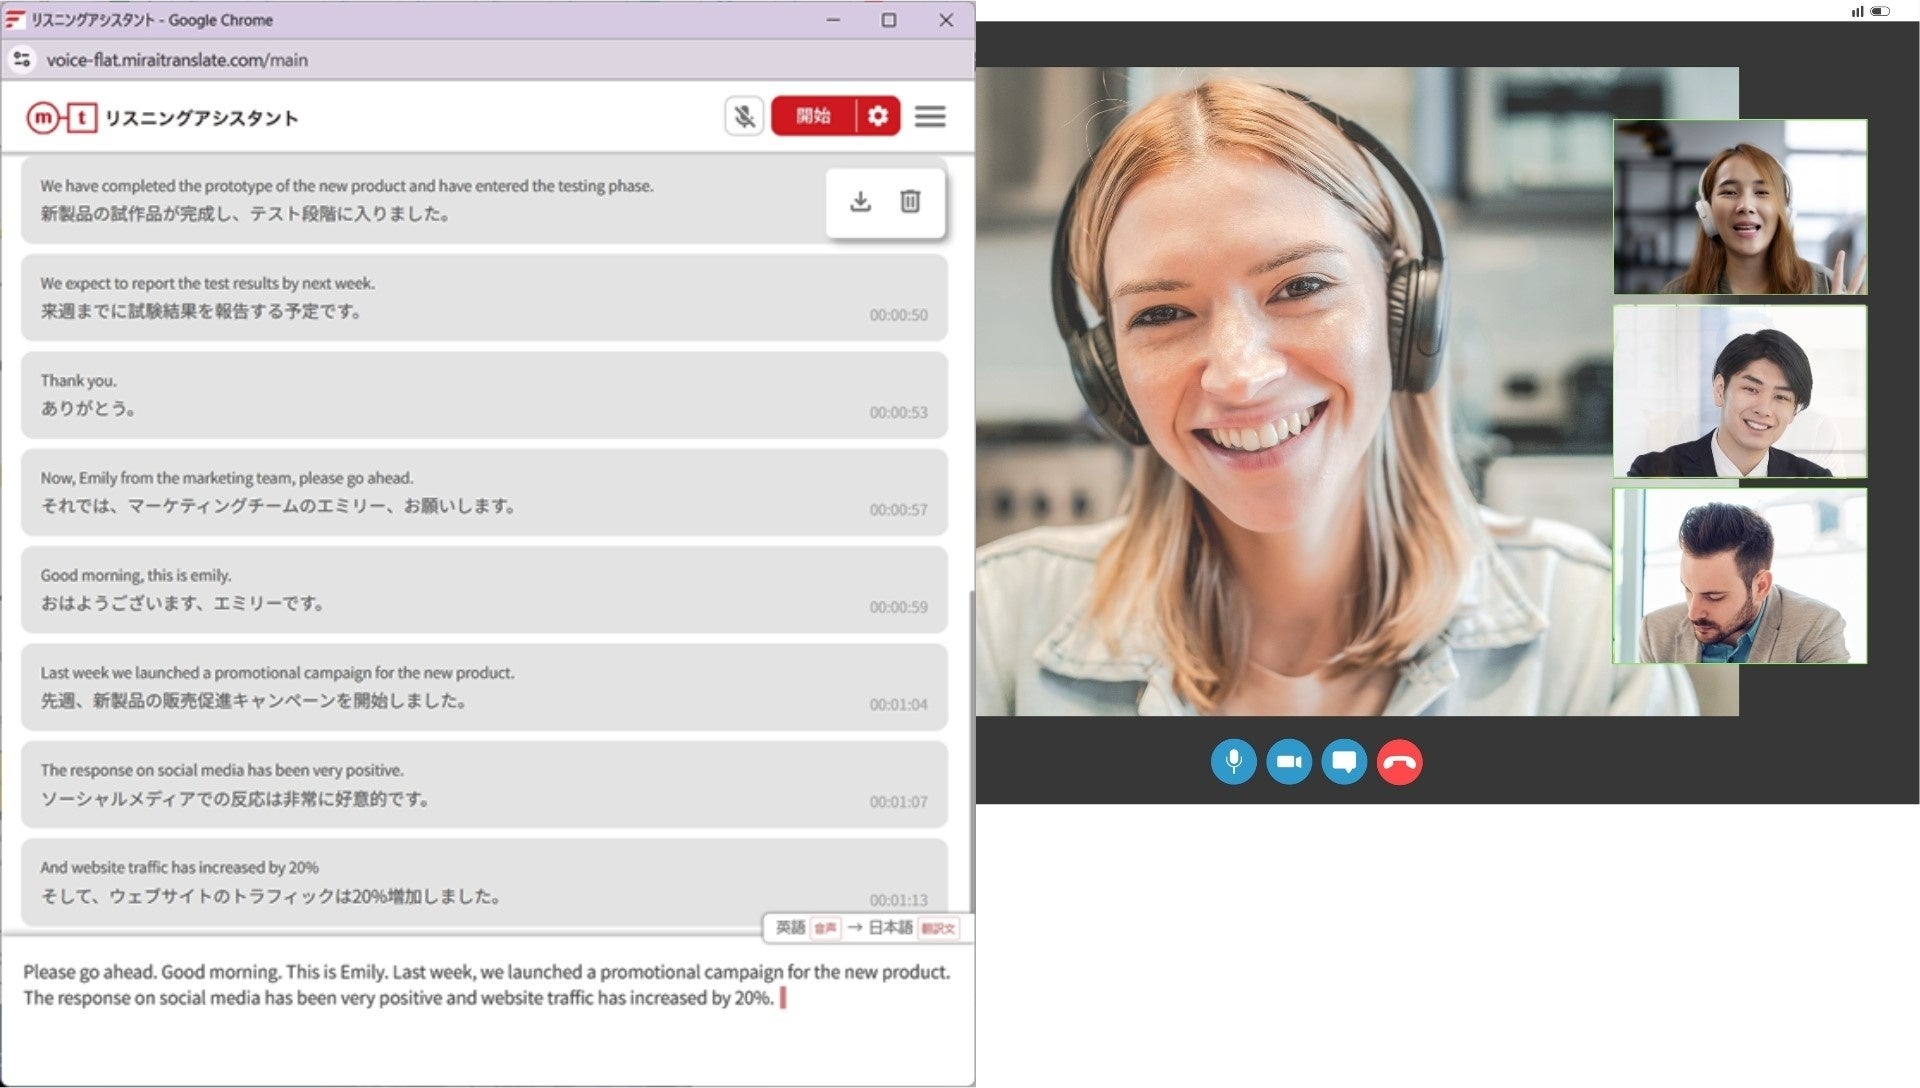Viewport: 1920px width, 1088px height.
Task: Click the URL voice-flat.miraitranslate.com address field
Action: point(177,60)
